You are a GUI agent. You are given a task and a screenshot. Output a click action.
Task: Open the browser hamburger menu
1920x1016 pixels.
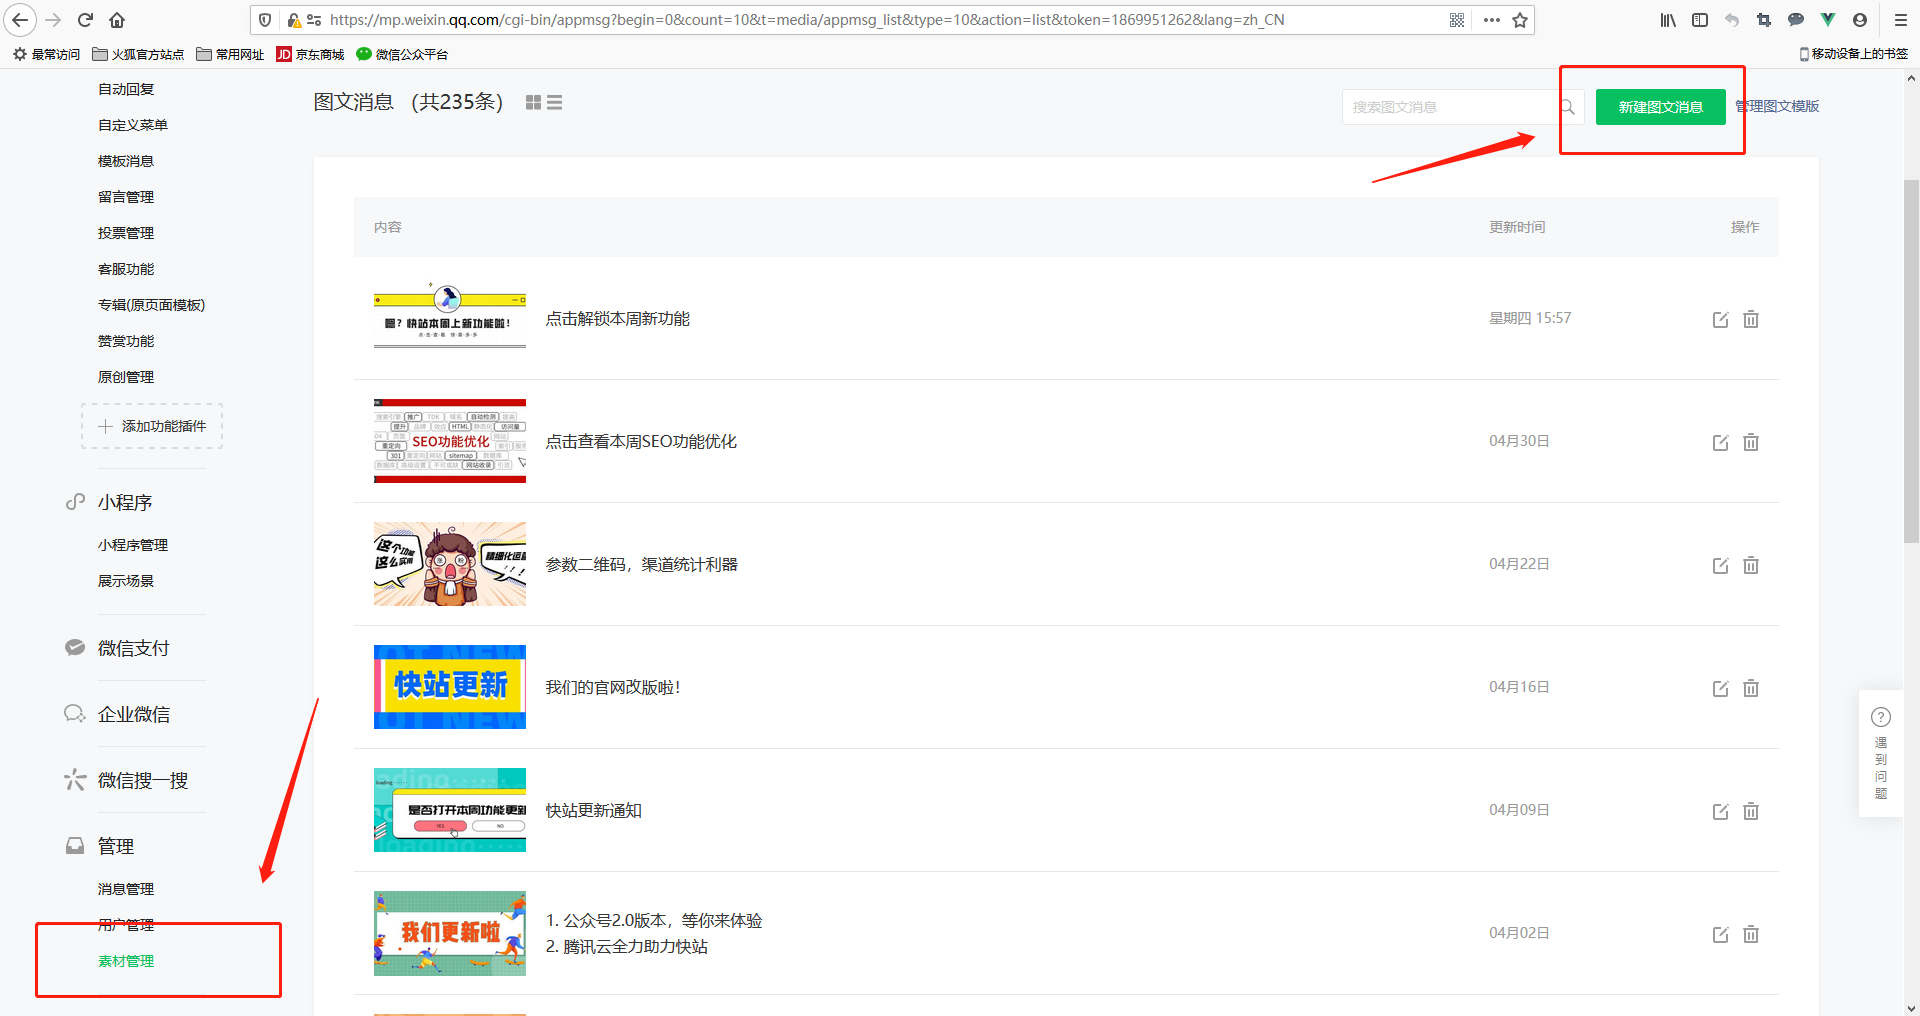tap(1901, 20)
